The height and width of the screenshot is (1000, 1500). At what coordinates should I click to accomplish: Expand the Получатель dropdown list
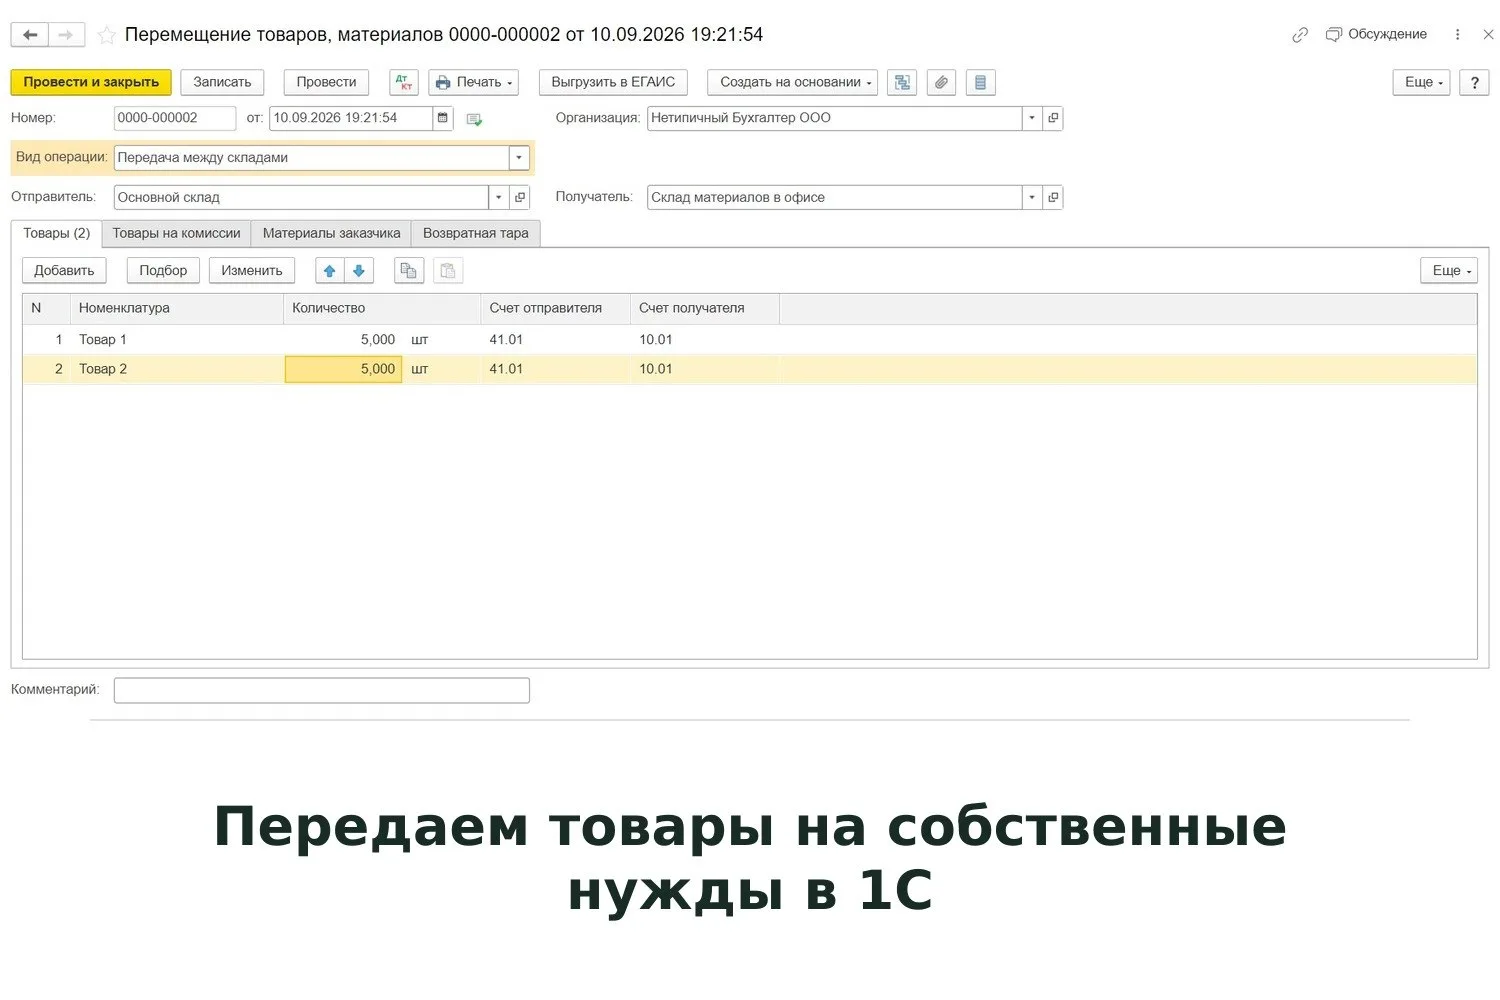pyautogui.click(x=1032, y=198)
